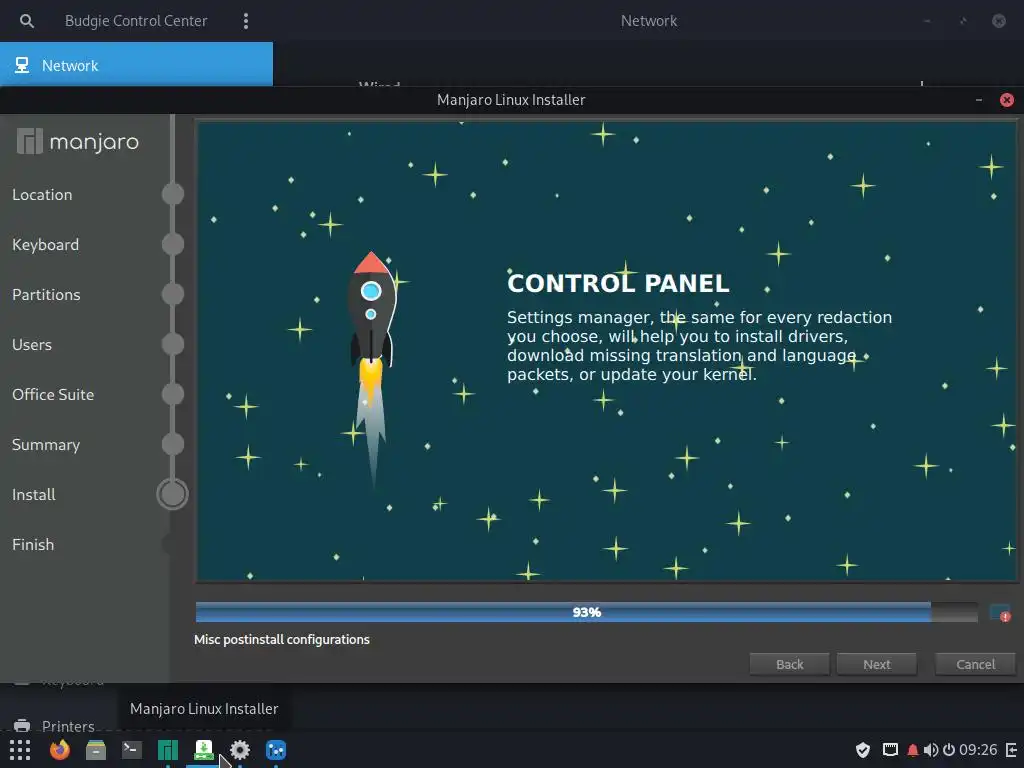Close the Budgie Control Center window
This screenshot has width=1024, height=768.
[999, 21]
